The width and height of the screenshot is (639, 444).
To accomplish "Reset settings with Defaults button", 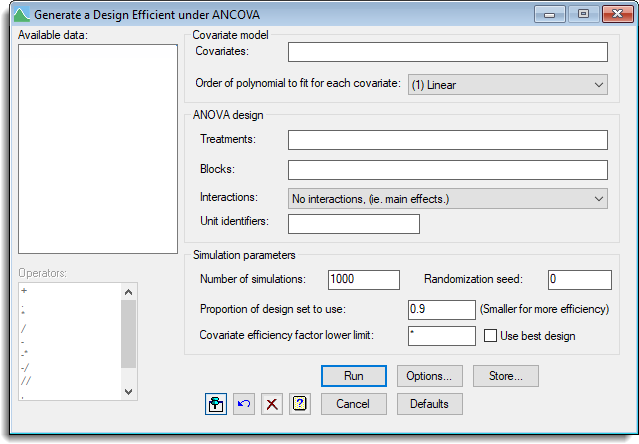I will tap(429, 404).
